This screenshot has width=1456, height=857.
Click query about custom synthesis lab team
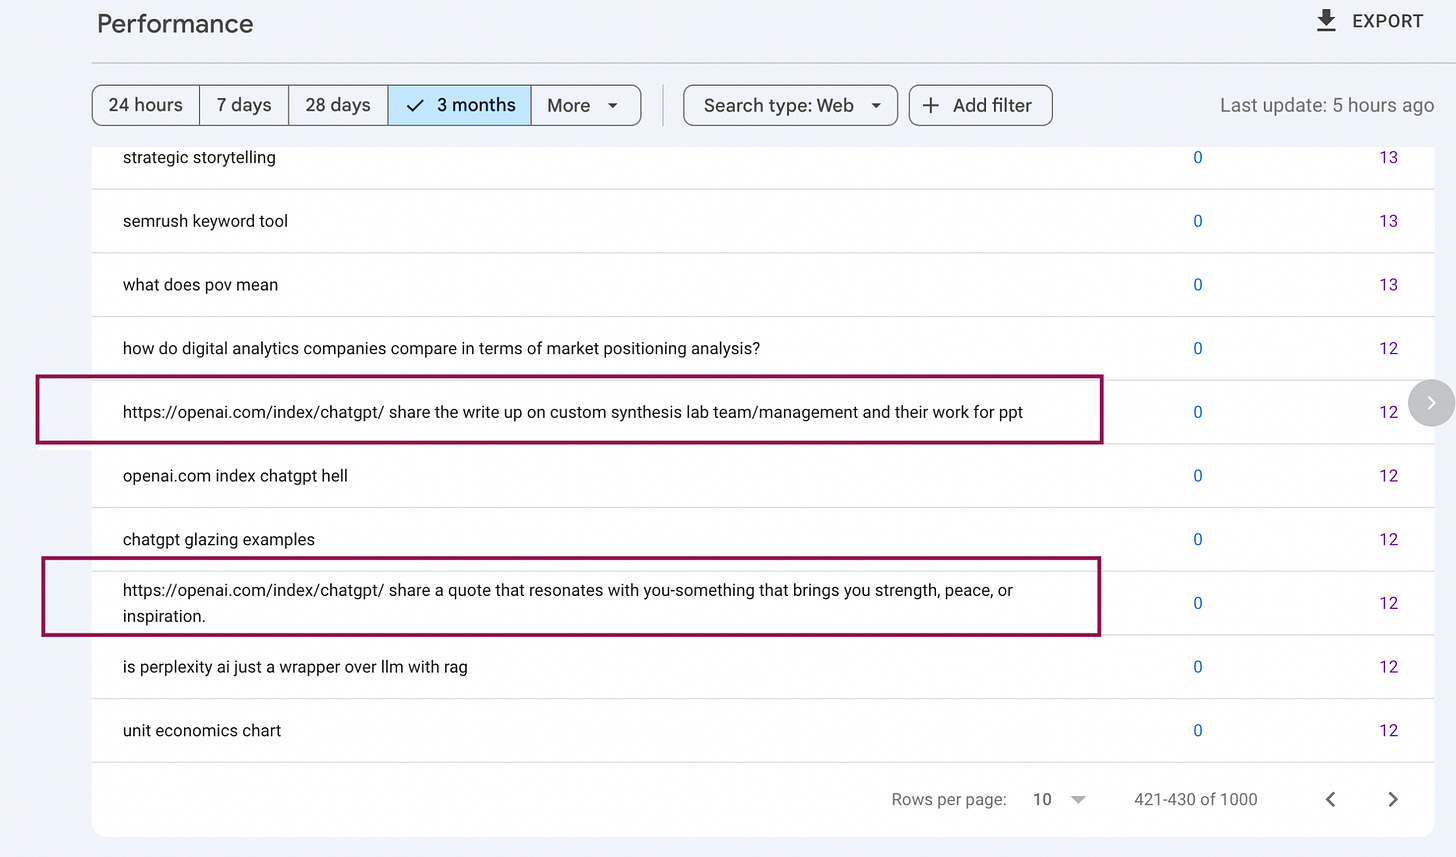(573, 412)
